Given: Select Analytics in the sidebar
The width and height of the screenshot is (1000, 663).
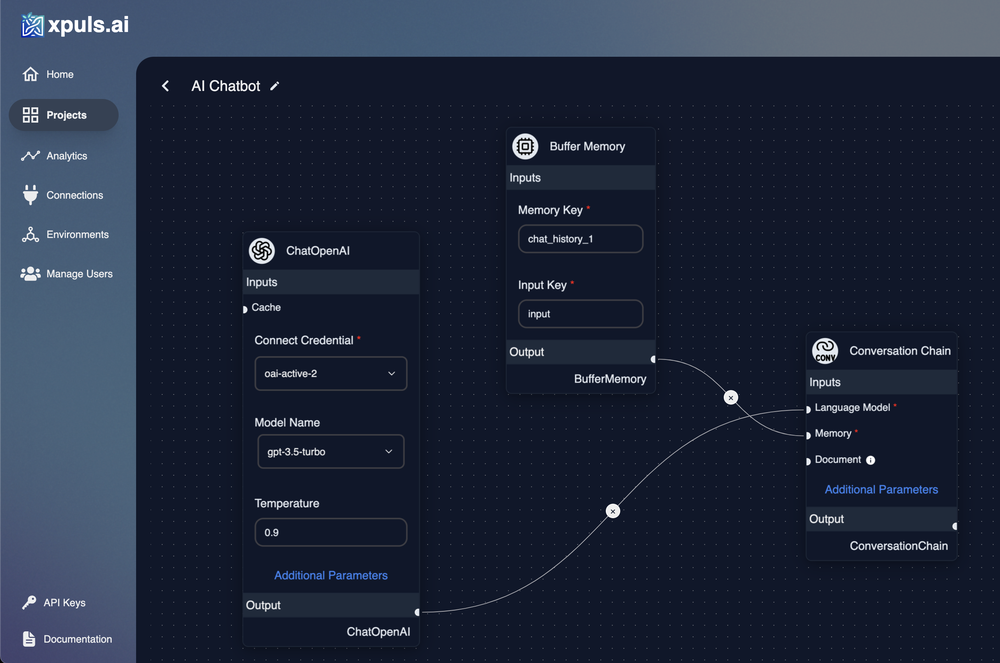Looking at the screenshot, I should [62, 155].
